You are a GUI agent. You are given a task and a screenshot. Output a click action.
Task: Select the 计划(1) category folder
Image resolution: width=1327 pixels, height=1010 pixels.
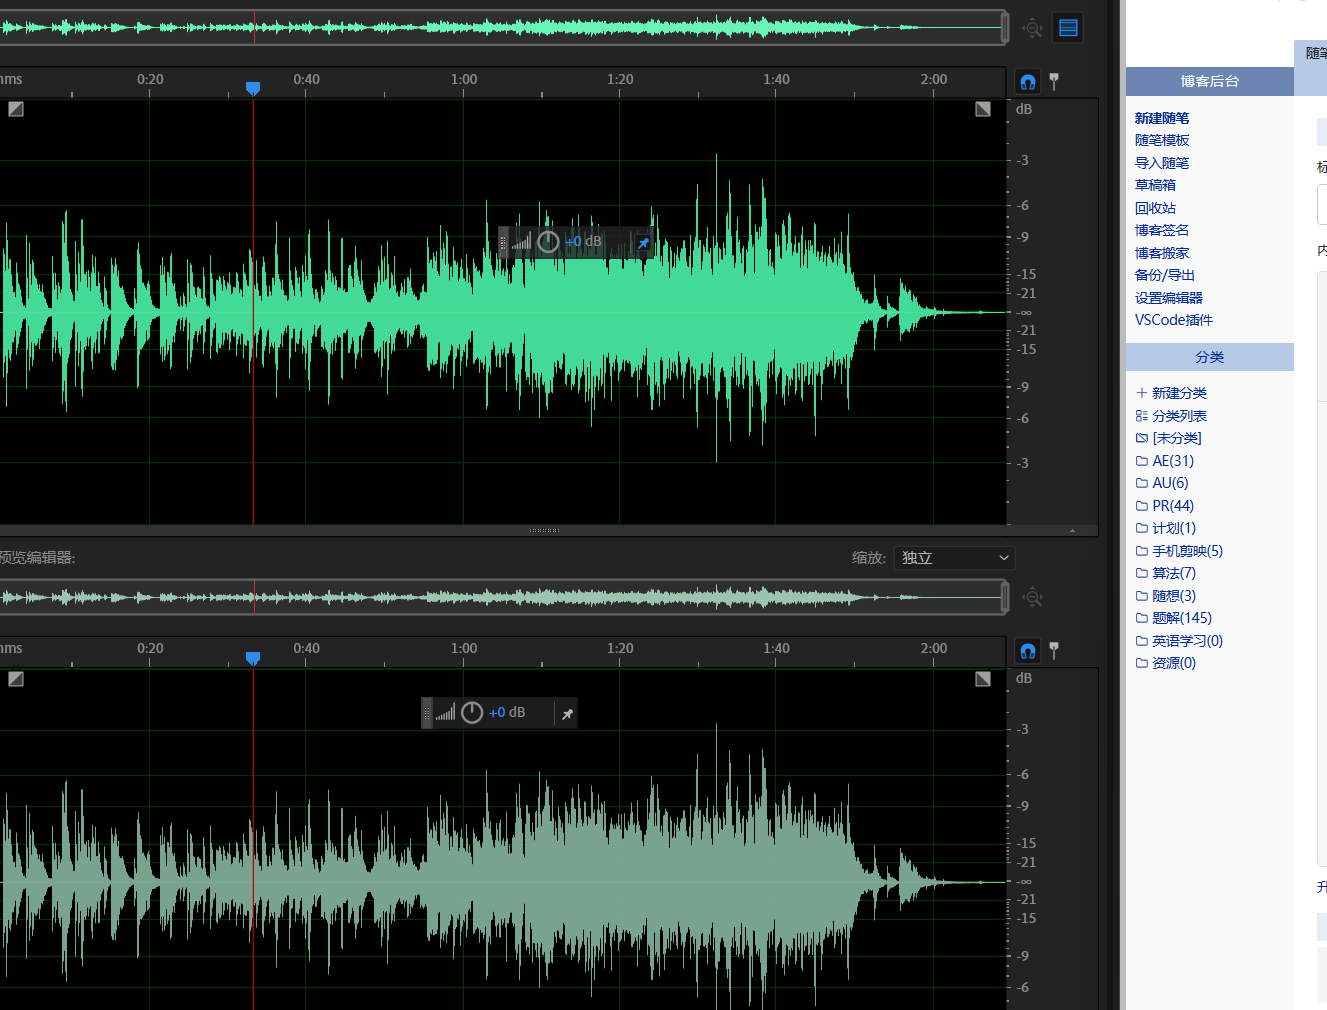[x=1165, y=528]
